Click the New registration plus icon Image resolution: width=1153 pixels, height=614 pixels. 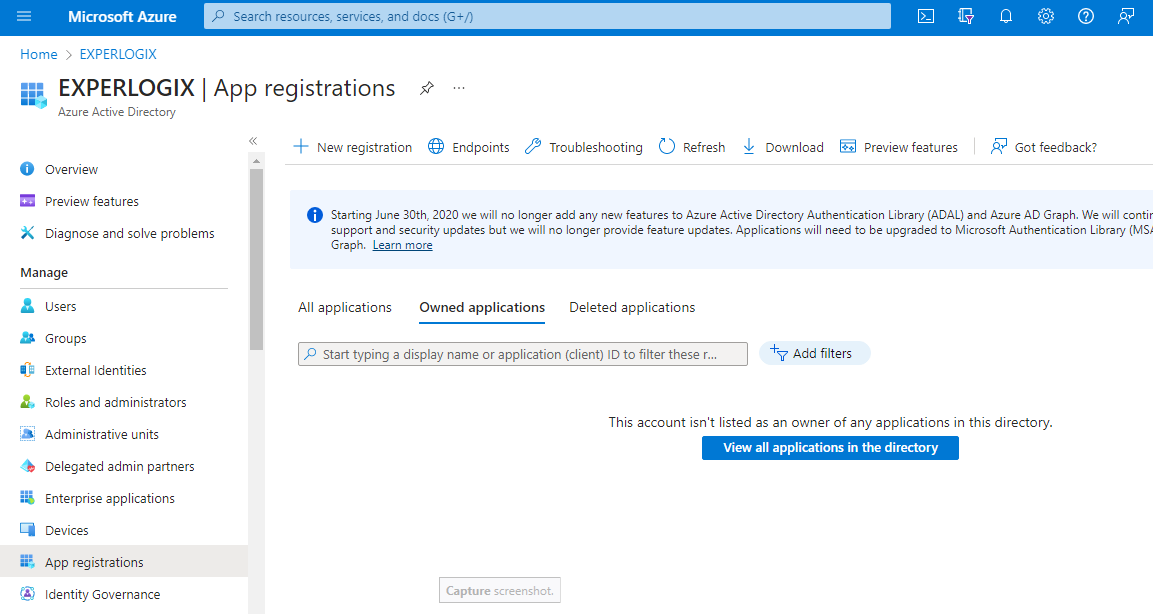[301, 146]
